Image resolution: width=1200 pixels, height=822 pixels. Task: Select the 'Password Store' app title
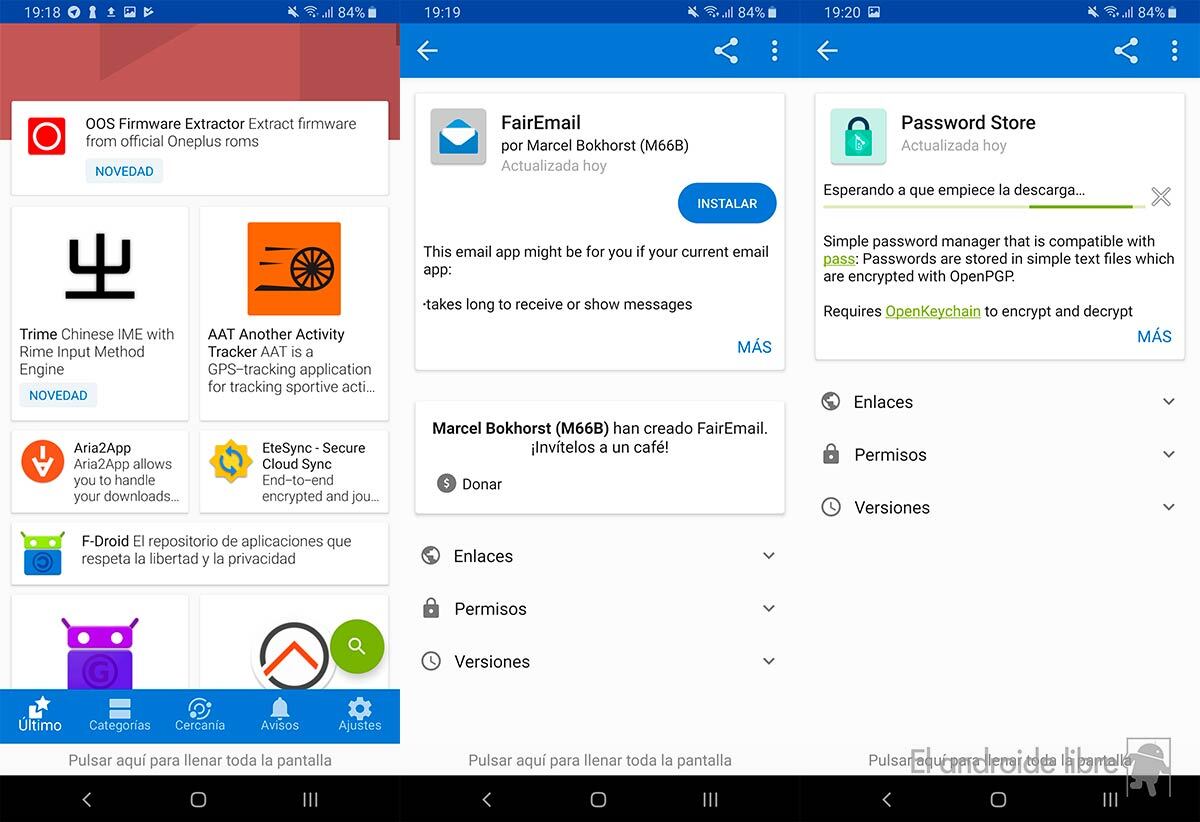pyautogui.click(x=968, y=122)
